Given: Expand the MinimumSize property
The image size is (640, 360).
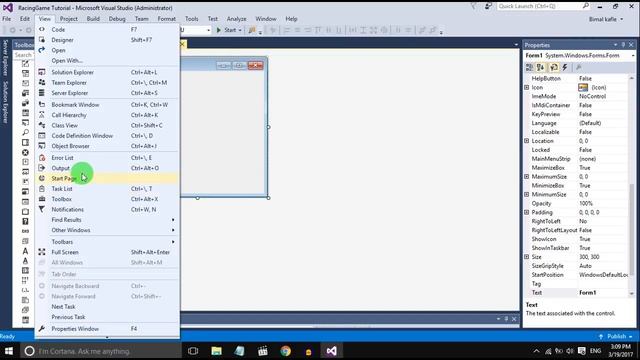Looking at the screenshot, I should click(527, 194).
